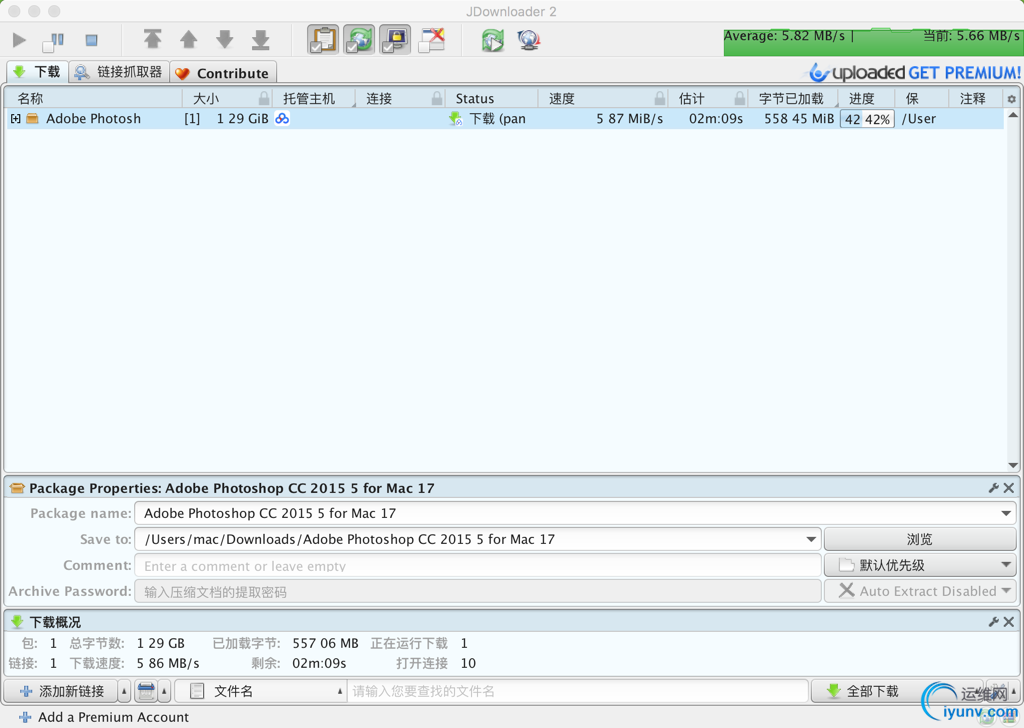Click the reconnect now icon
1024x728 pixels.
[x=493, y=40]
